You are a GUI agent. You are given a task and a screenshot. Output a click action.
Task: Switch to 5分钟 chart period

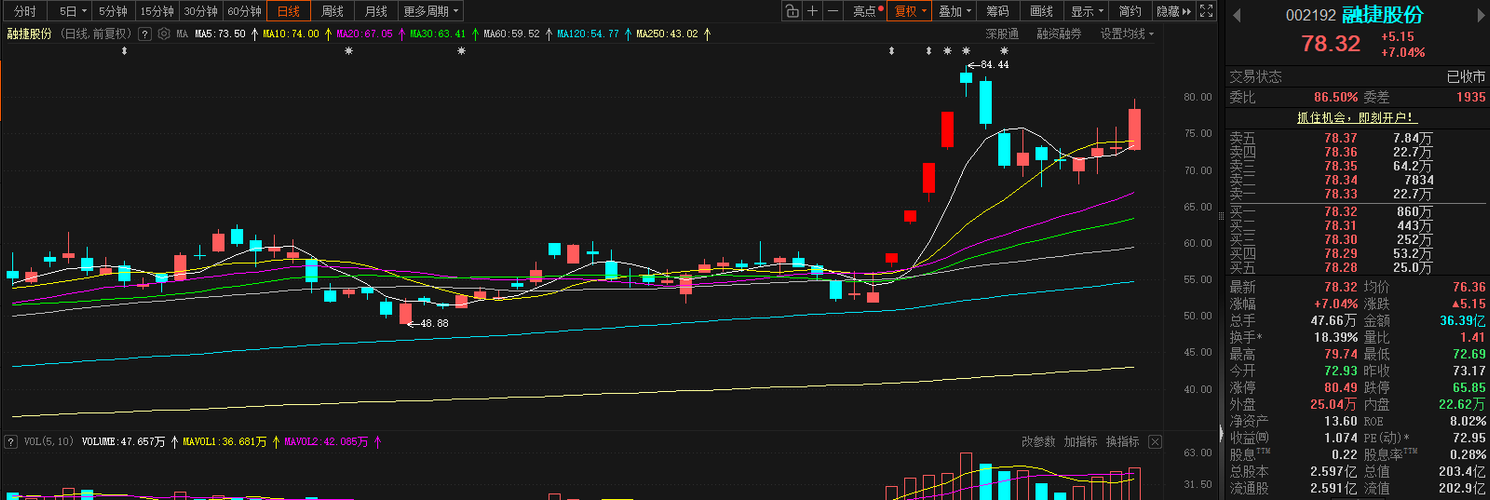pos(112,12)
